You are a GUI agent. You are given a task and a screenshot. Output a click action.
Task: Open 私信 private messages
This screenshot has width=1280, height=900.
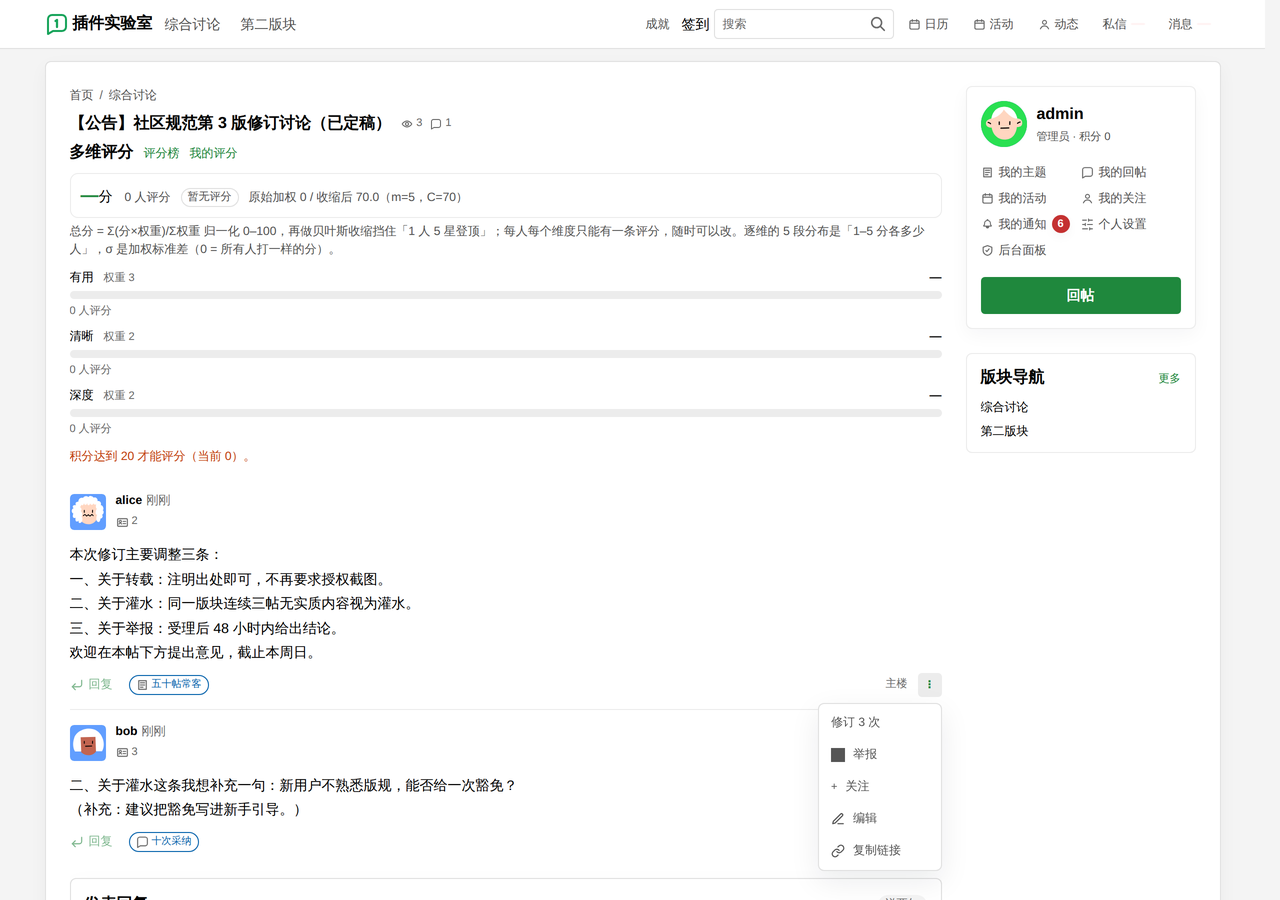1114,24
